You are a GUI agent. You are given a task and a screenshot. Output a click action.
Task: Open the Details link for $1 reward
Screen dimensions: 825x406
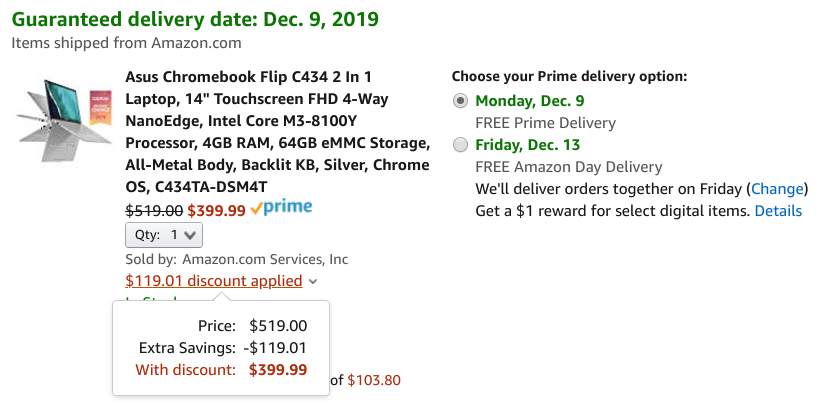pos(778,211)
